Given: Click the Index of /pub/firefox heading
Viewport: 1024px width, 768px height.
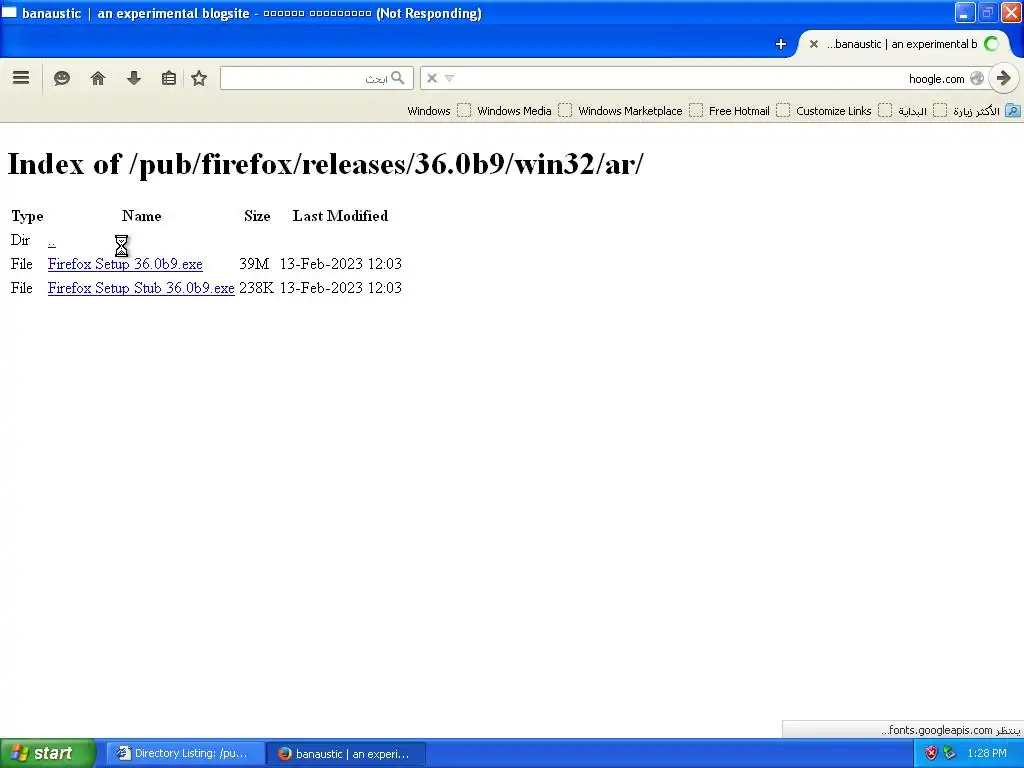Looking at the screenshot, I should pyautogui.click(x=325, y=164).
